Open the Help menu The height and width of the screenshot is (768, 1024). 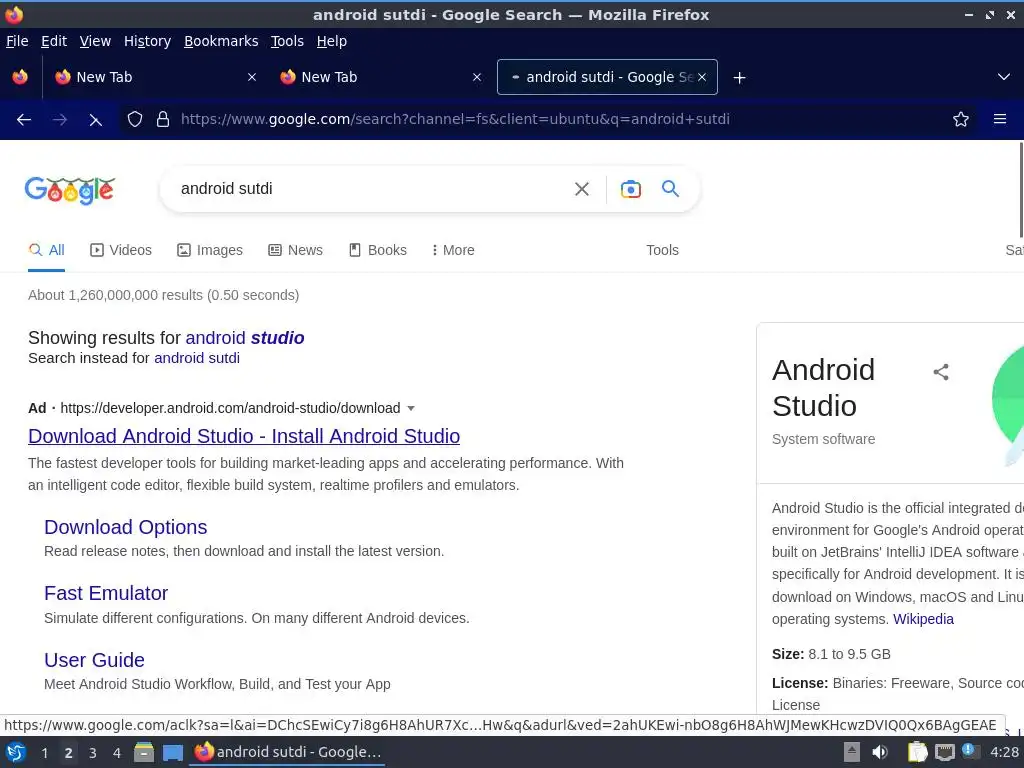(x=331, y=41)
